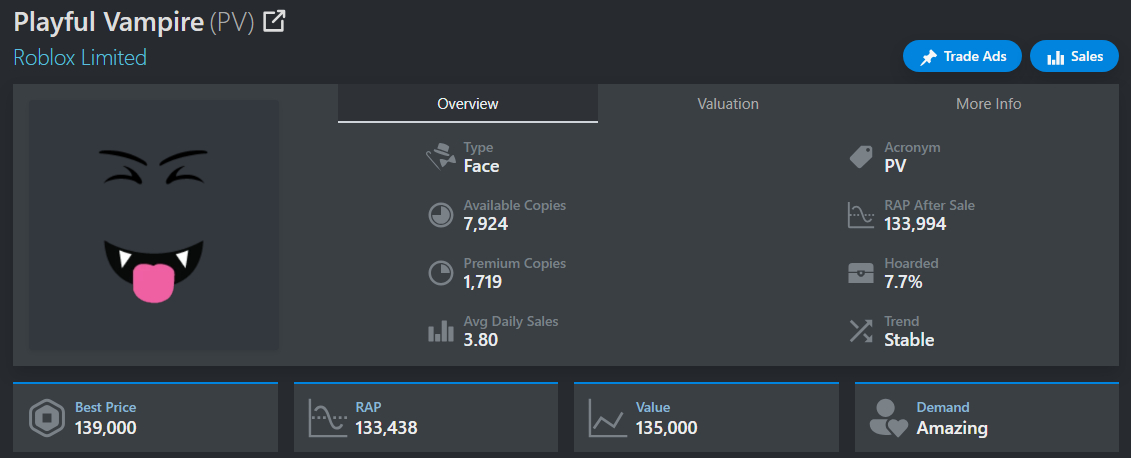1131x458 pixels.
Task: Click the Value label
Action: tap(653, 408)
